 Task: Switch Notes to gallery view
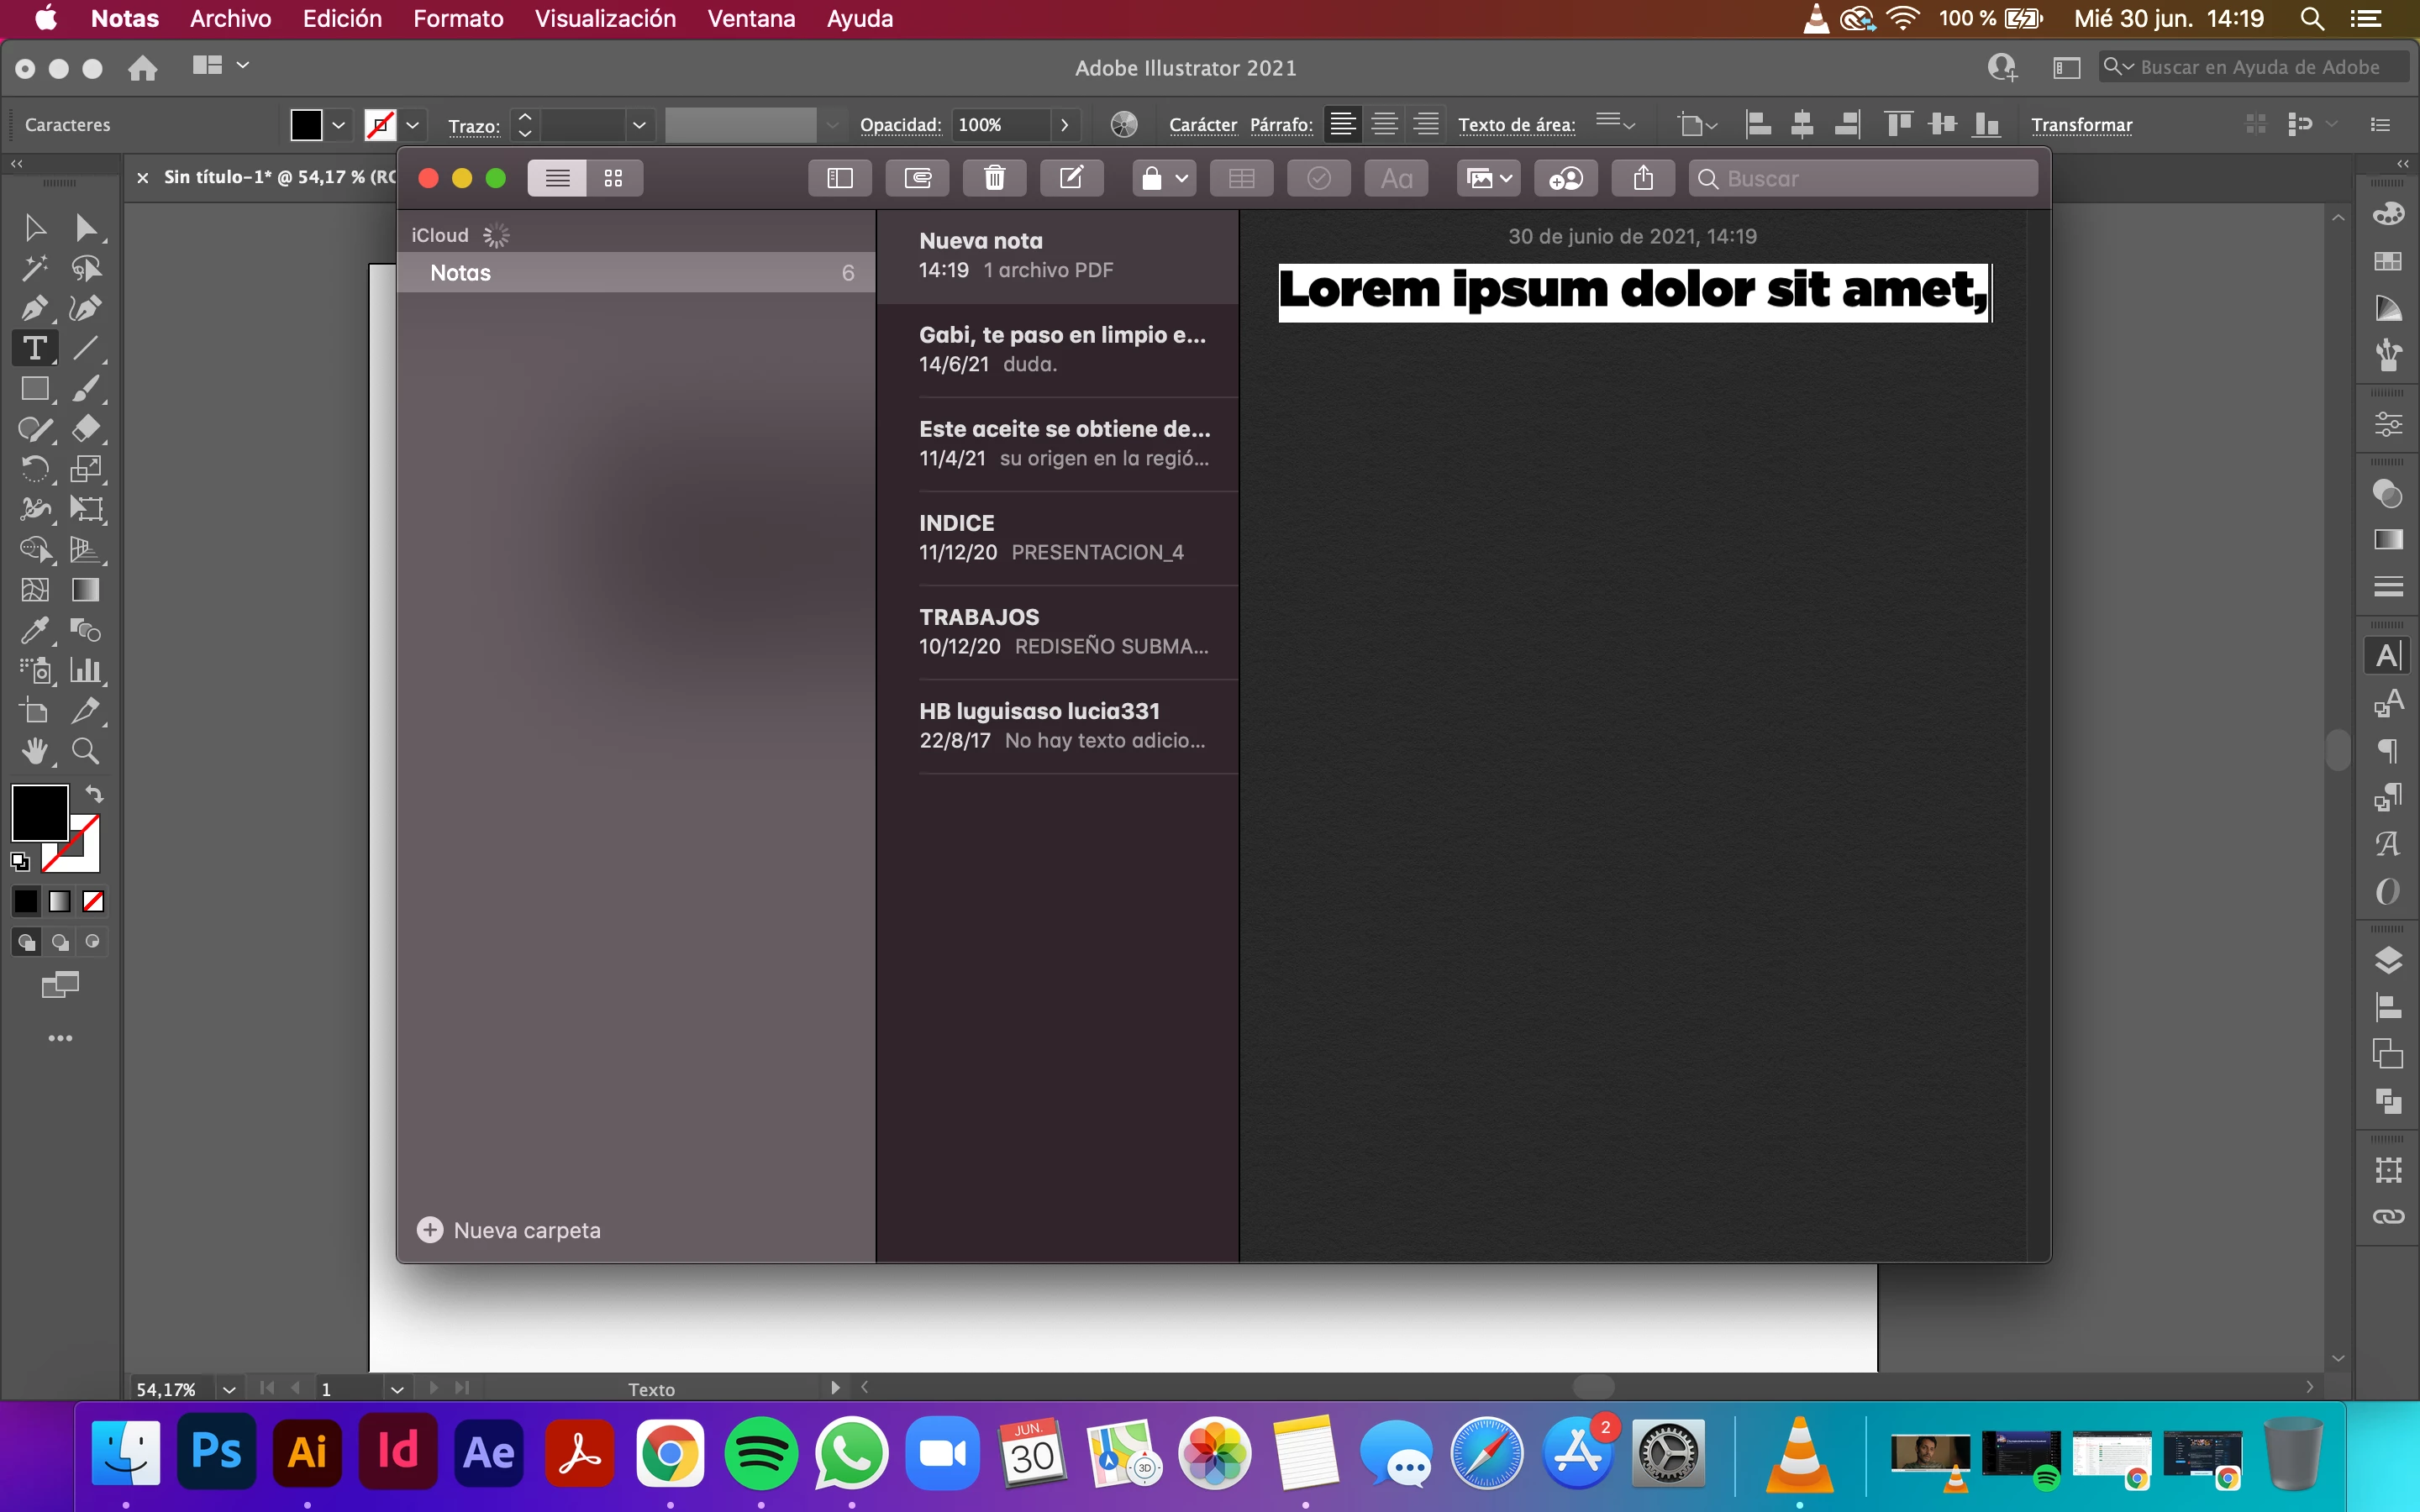tap(613, 179)
